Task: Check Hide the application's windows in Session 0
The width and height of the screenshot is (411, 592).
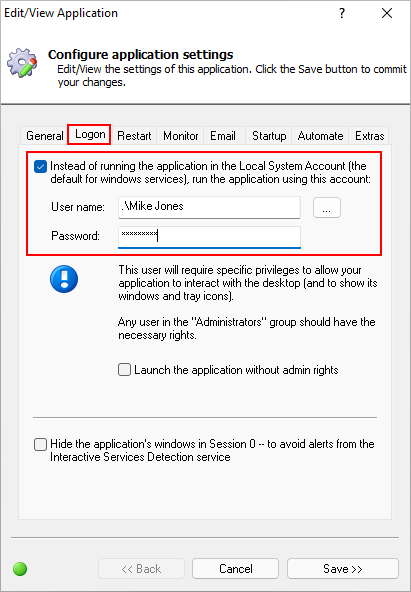Action: [40, 444]
